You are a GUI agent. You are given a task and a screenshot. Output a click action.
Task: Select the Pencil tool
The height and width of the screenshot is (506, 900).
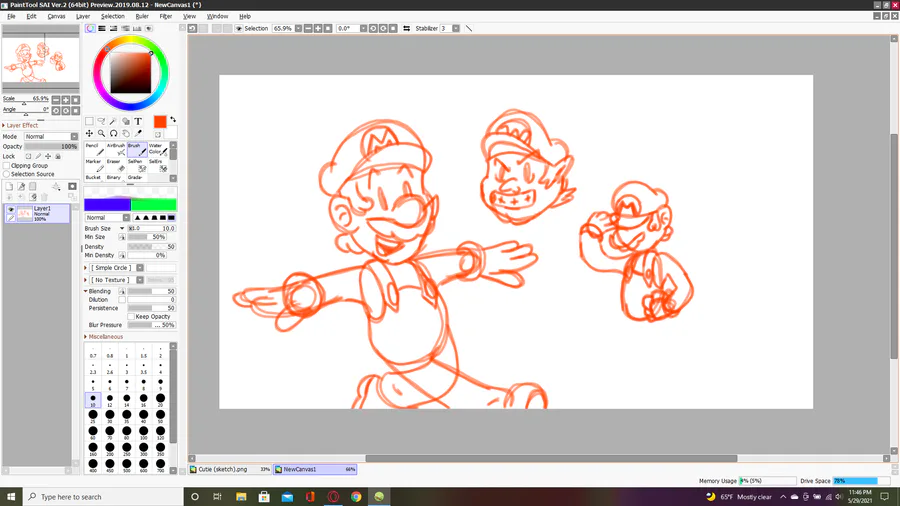[x=95, y=149]
